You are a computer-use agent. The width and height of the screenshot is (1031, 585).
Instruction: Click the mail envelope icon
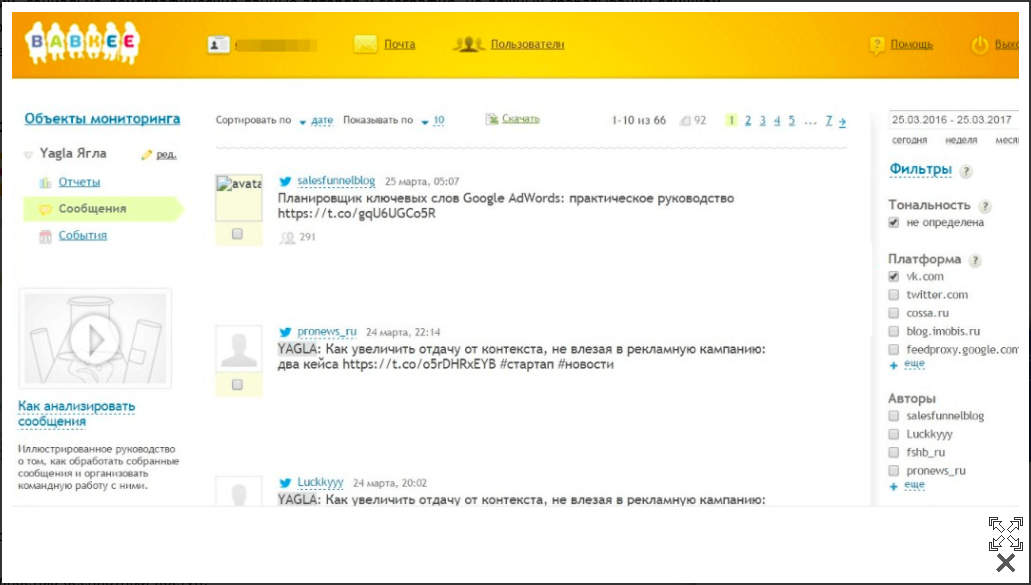(x=365, y=44)
